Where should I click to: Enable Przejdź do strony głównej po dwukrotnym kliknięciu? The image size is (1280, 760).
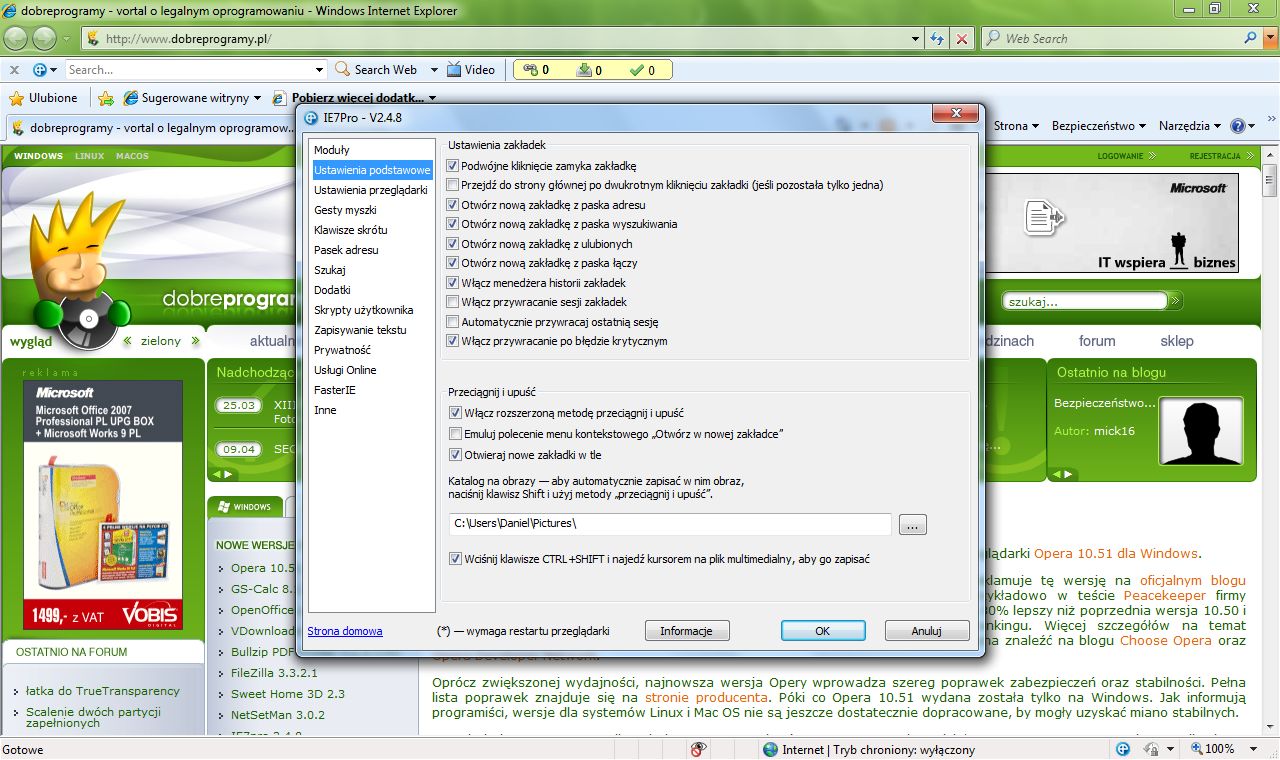453,185
